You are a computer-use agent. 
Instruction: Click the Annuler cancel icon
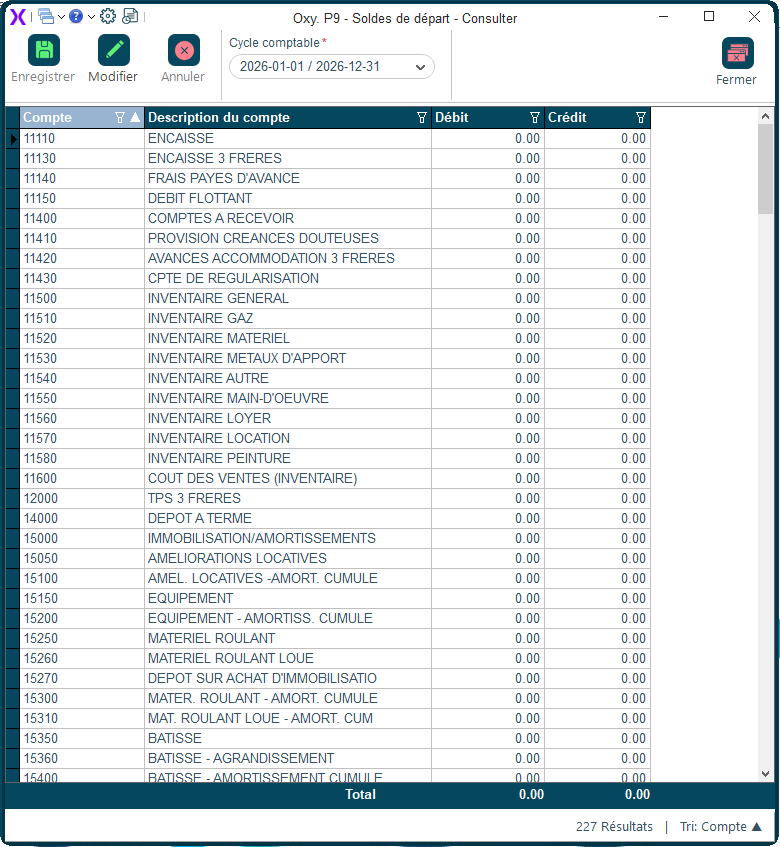[x=184, y=50]
